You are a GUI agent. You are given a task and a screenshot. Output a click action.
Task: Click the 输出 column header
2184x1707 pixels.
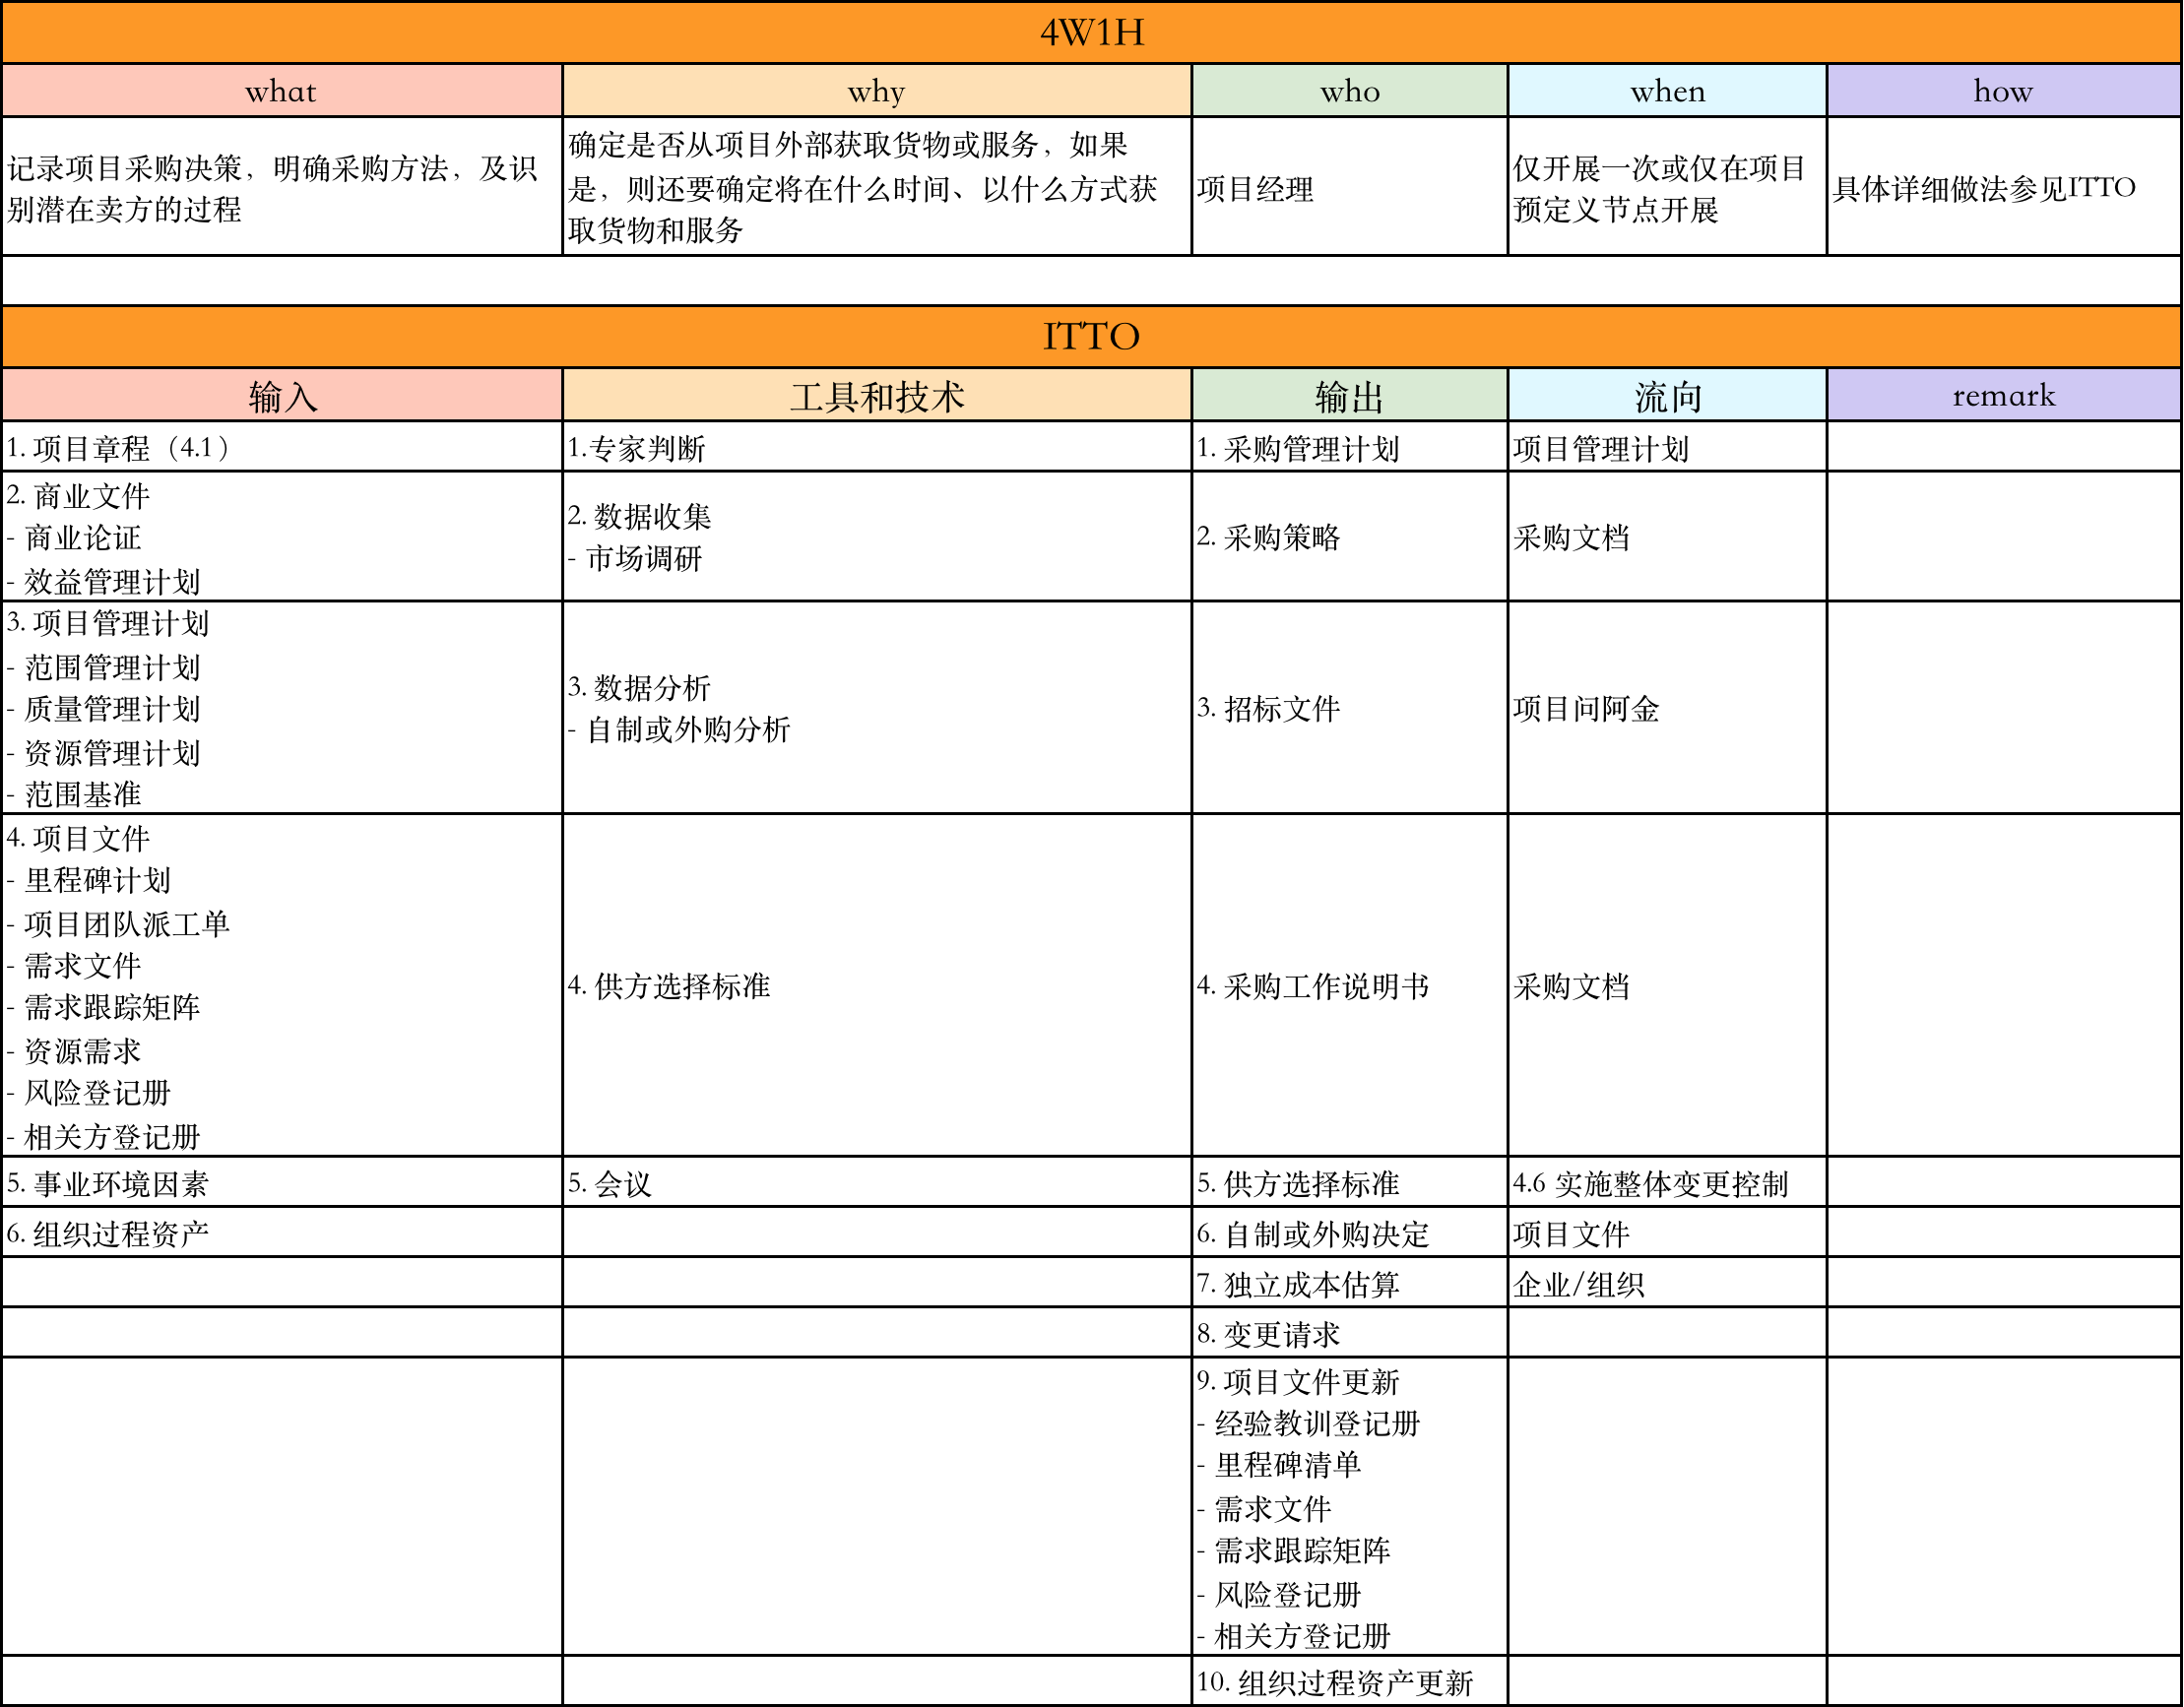[1350, 395]
